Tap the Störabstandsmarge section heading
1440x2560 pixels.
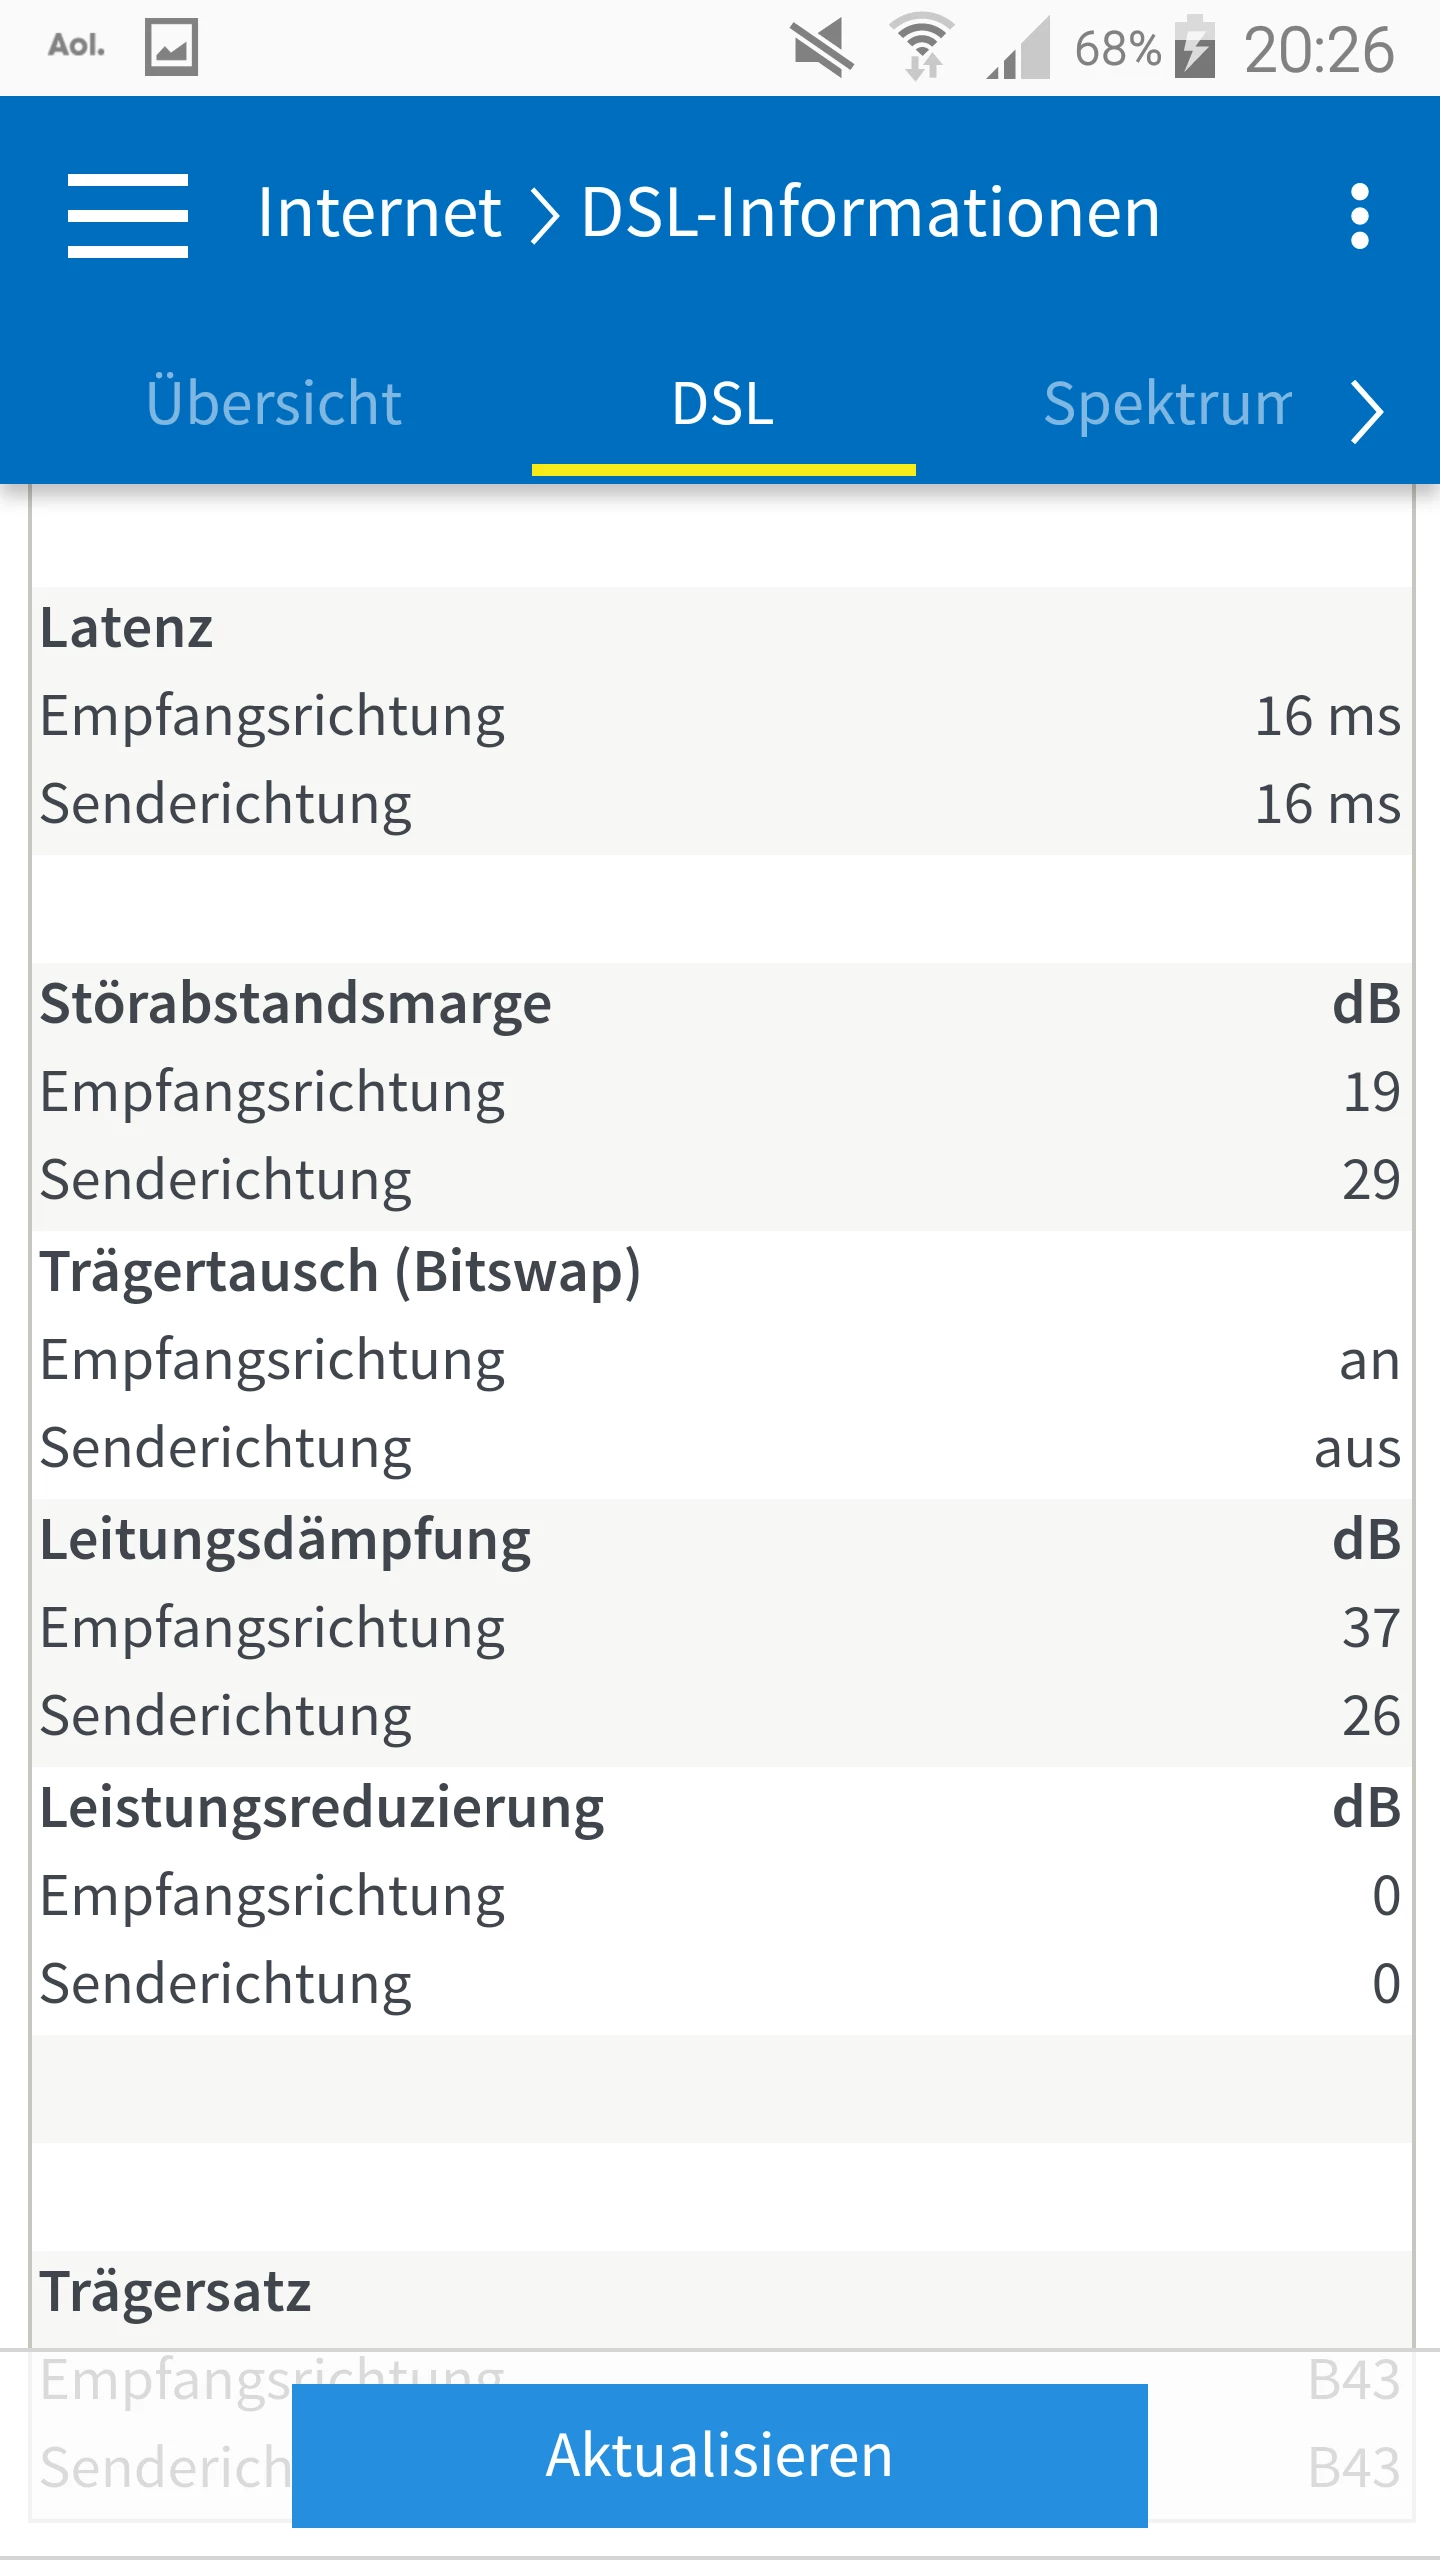[x=295, y=1004]
